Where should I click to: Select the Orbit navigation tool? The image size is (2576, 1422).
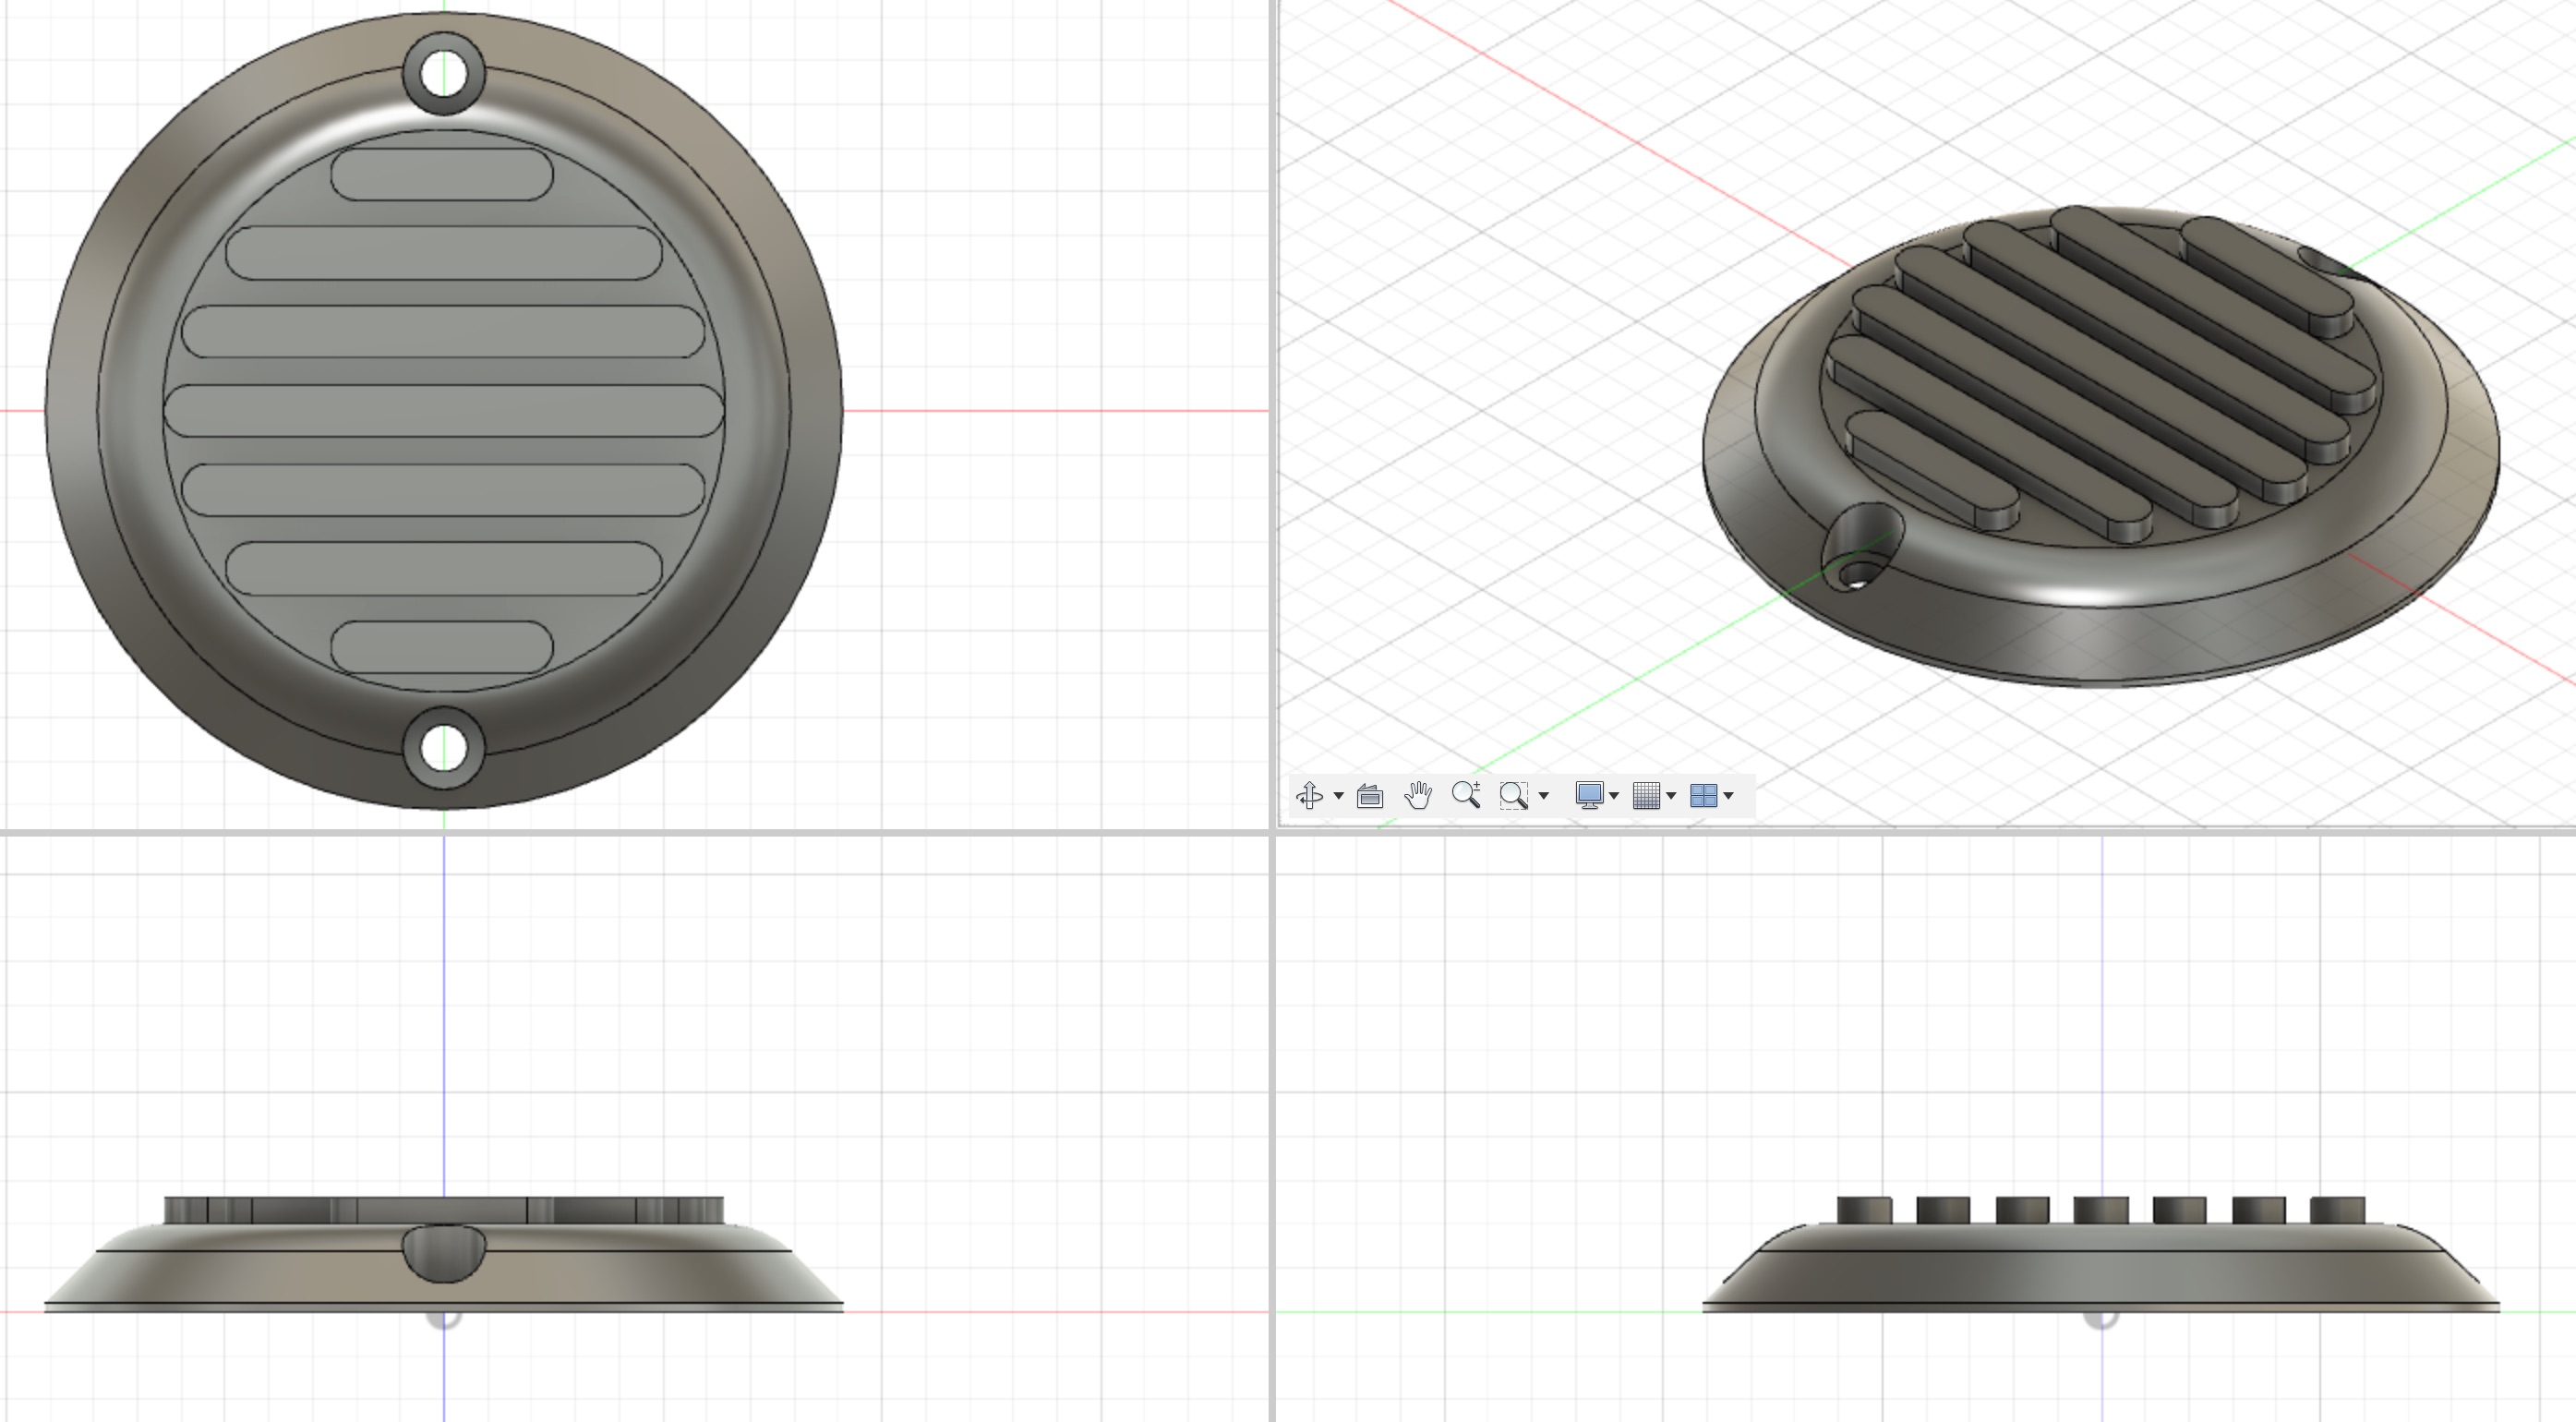click(1309, 796)
